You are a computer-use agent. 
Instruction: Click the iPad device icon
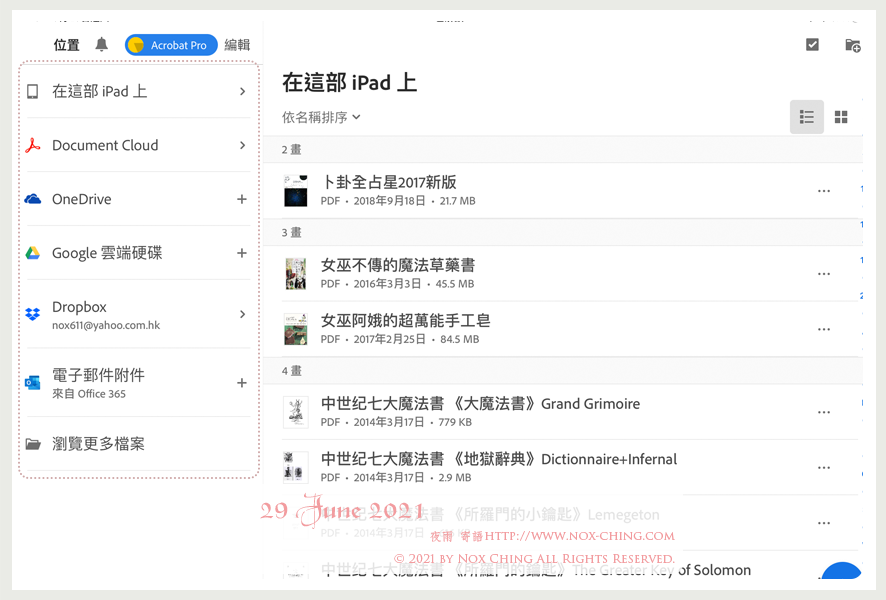coord(33,92)
